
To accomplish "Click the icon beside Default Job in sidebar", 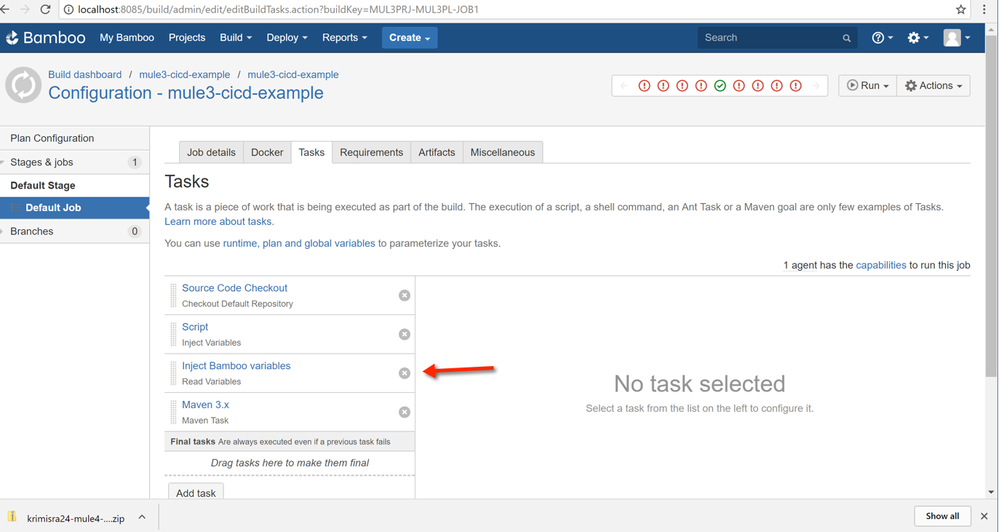I will tap(16, 208).
